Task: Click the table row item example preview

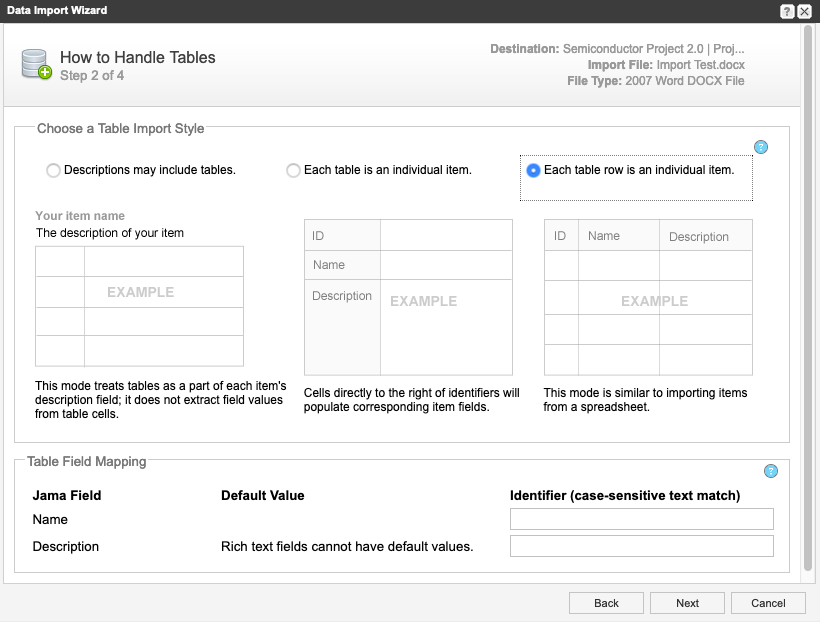Action: pos(648,298)
